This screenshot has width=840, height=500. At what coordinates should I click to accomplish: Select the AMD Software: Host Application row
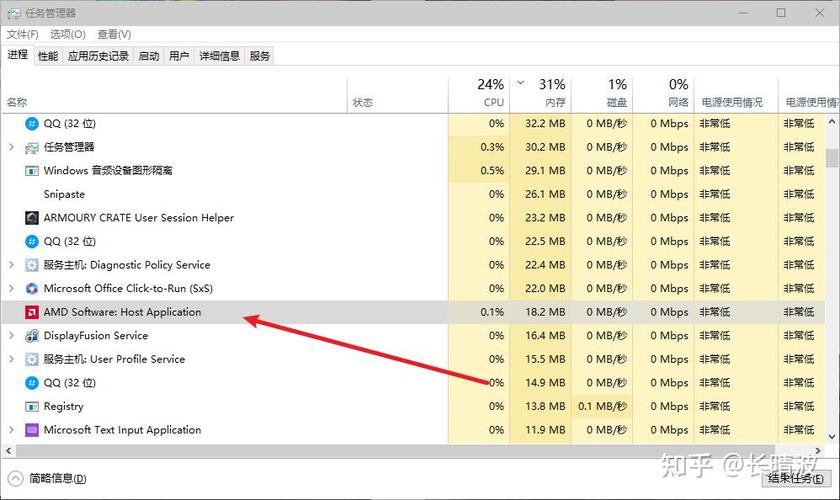point(412,312)
